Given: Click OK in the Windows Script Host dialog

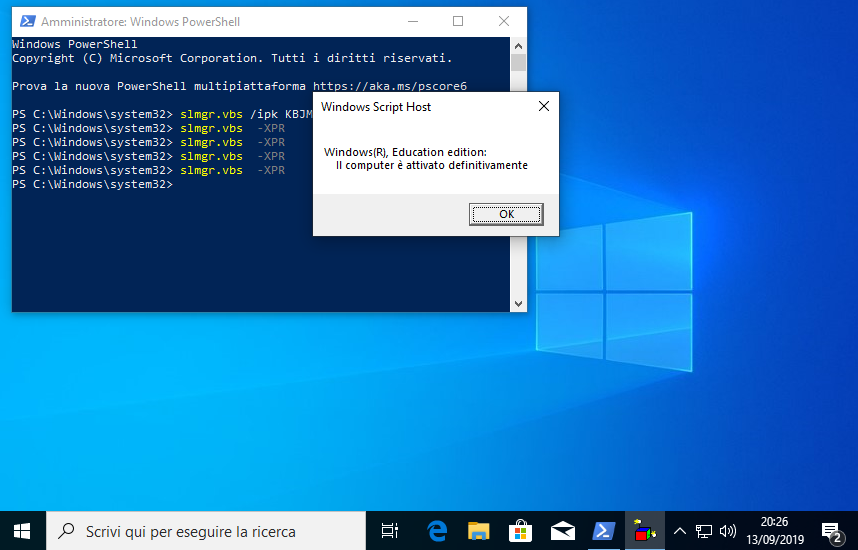Looking at the screenshot, I should tap(506, 214).
